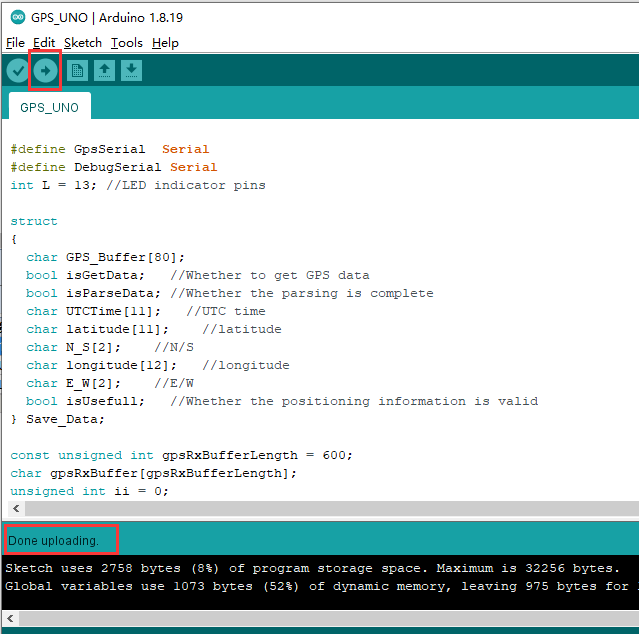Open the Sketch menu

(83, 43)
